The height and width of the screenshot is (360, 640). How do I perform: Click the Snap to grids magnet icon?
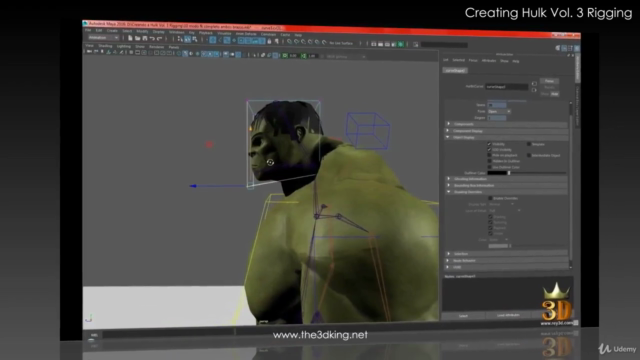tap(290, 42)
